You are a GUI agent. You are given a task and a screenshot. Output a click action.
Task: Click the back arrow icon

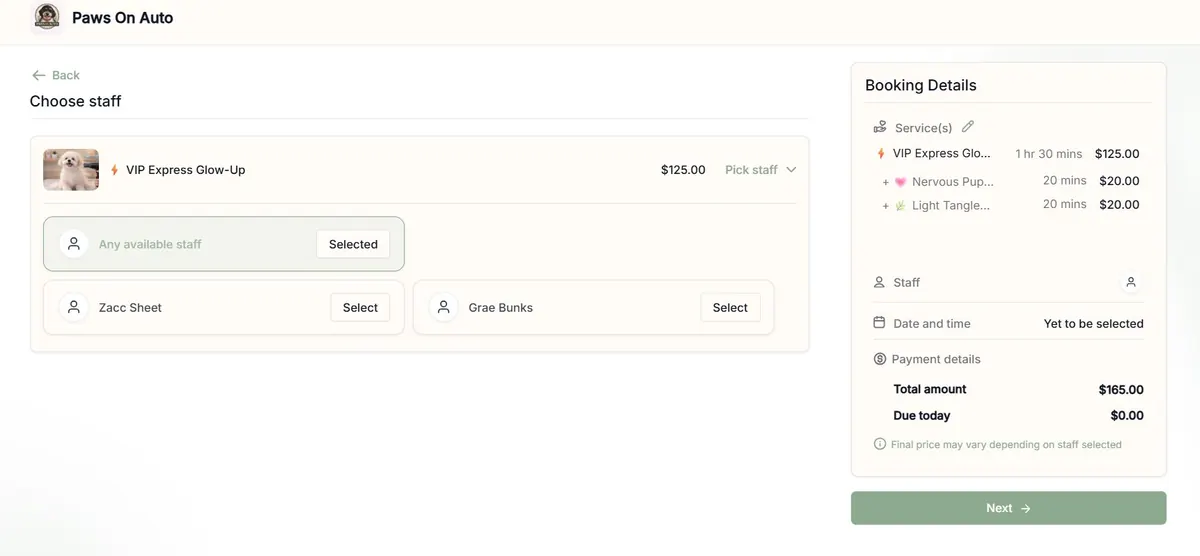click(x=39, y=75)
